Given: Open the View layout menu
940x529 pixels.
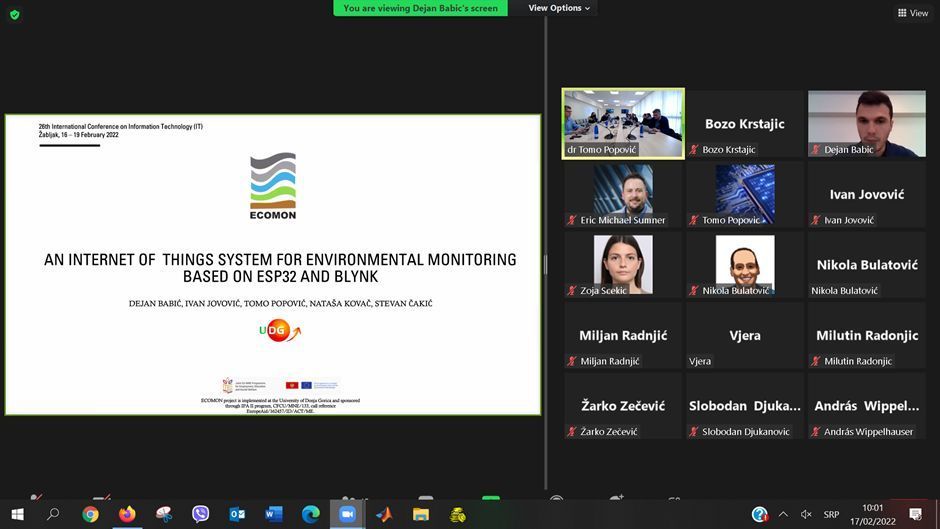Looking at the screenshot, I should [x=913, y=13].
